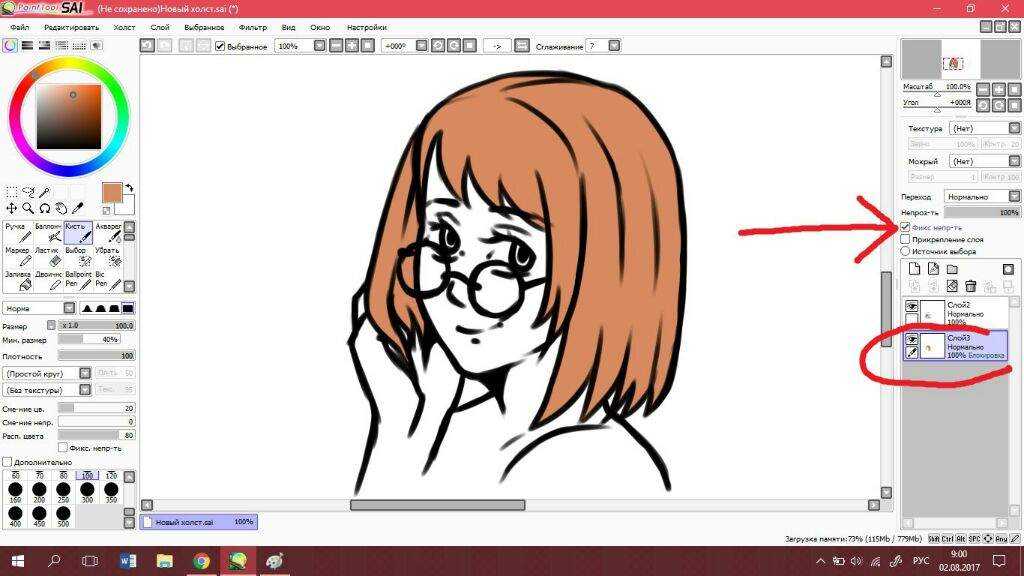Select the Кисть brush tool

pyautogui.click(x=78, y=233)
